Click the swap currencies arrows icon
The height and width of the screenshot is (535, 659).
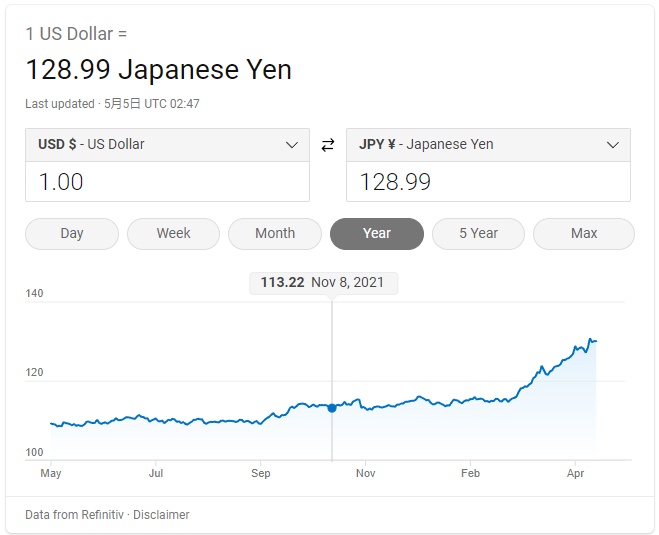328,145
